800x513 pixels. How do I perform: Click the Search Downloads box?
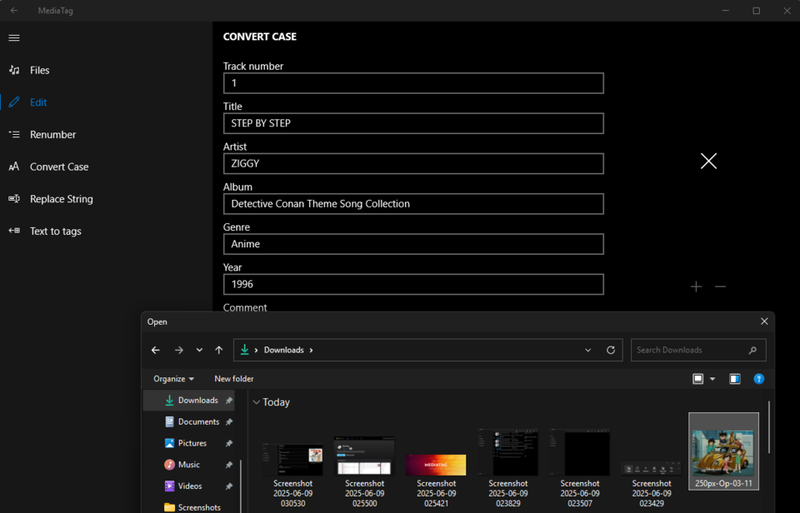(x=698, y=350)
